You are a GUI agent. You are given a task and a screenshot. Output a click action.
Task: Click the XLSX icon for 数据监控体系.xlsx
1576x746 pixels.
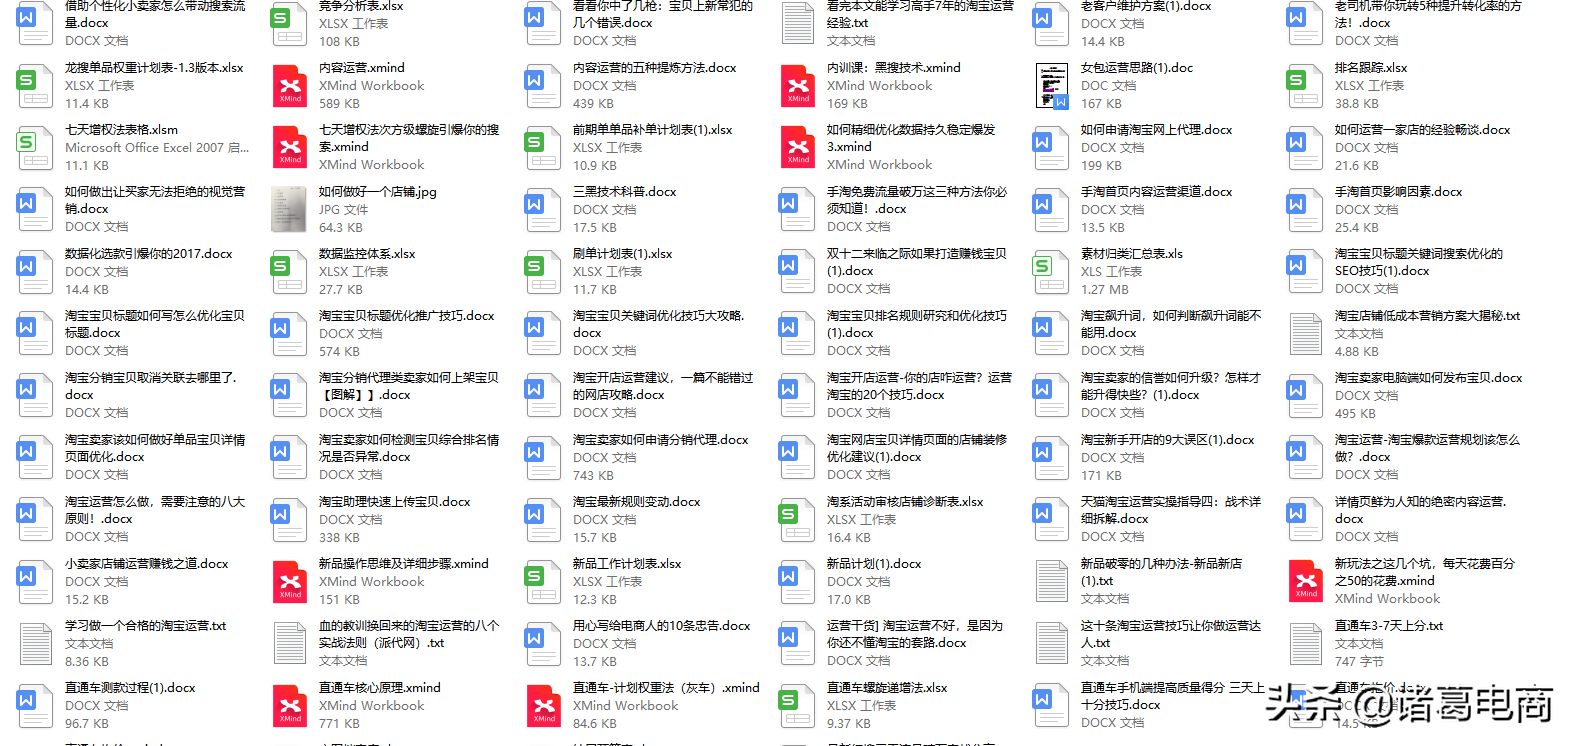click(290, 272)
